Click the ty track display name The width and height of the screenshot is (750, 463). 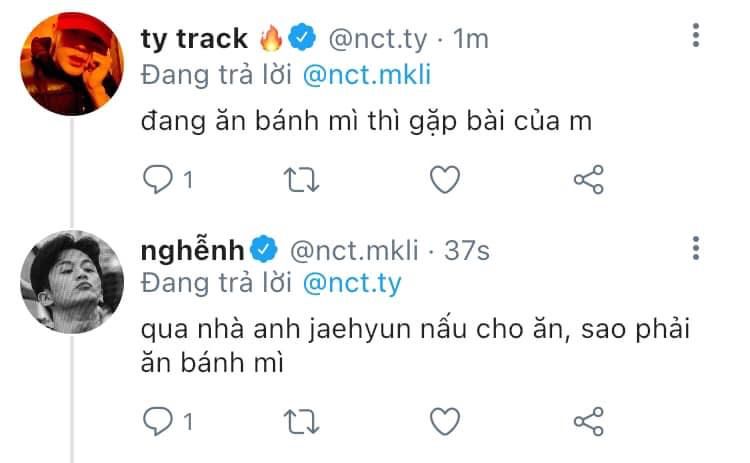click(195, 39)
